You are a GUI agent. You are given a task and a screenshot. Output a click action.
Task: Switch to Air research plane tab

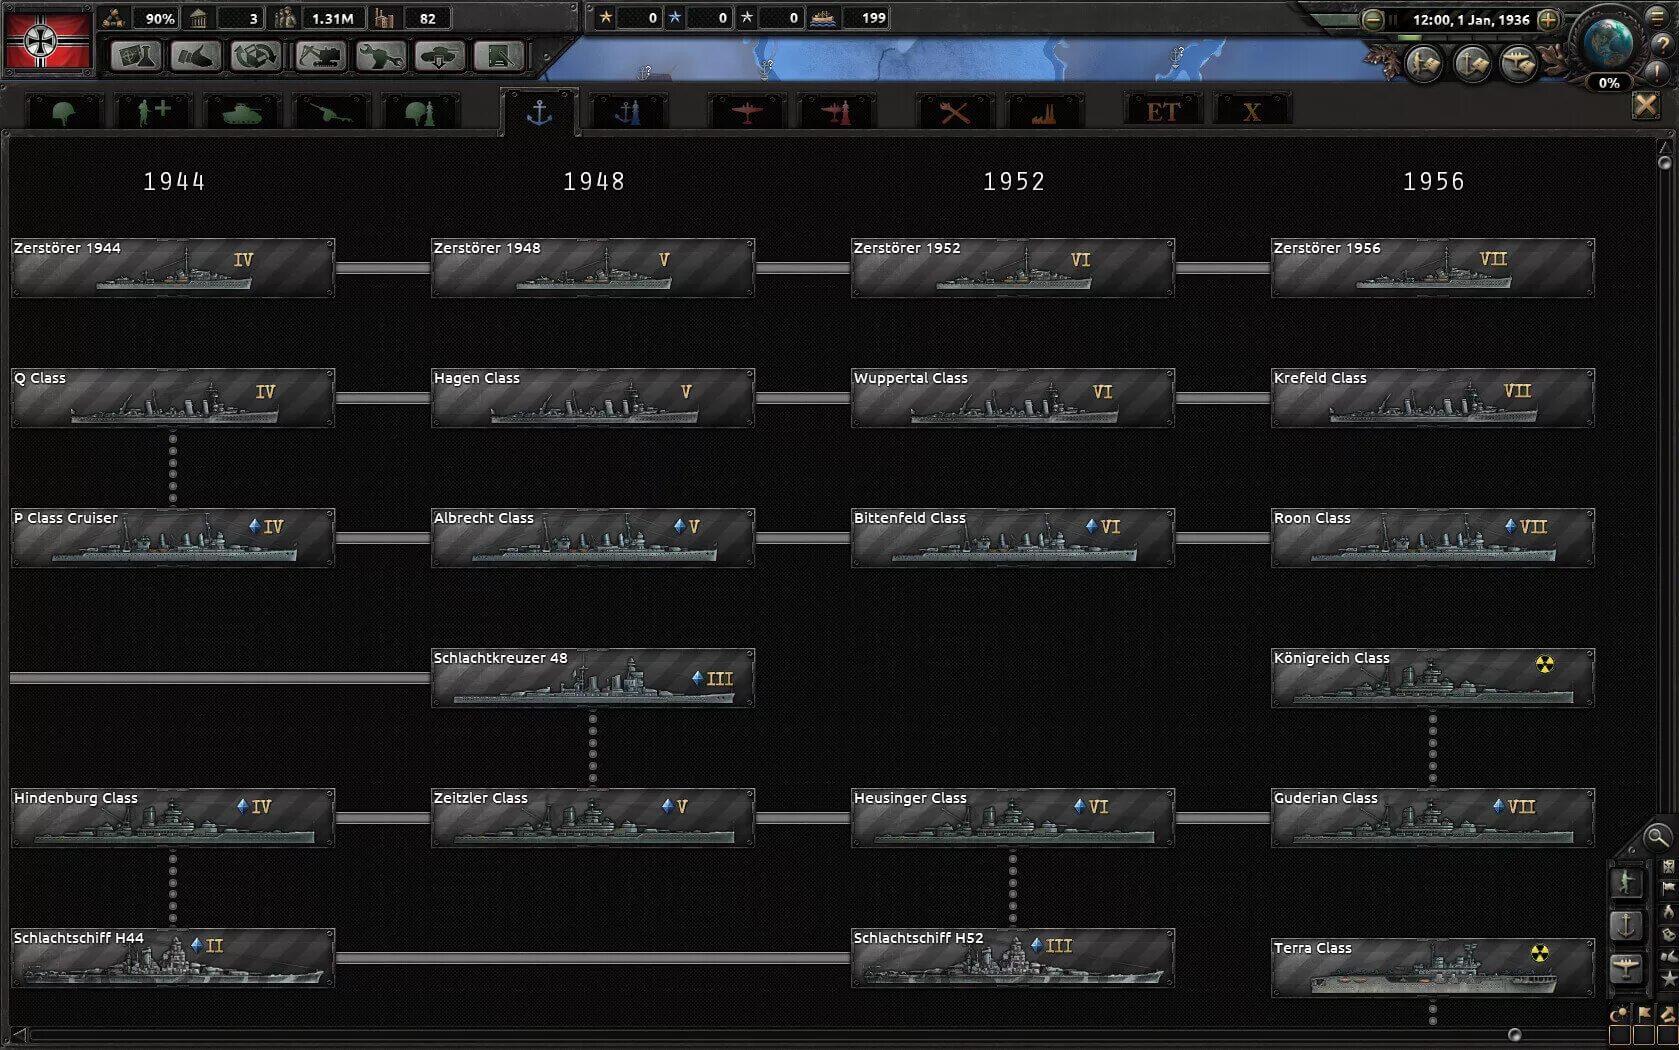tap(747, 111)
